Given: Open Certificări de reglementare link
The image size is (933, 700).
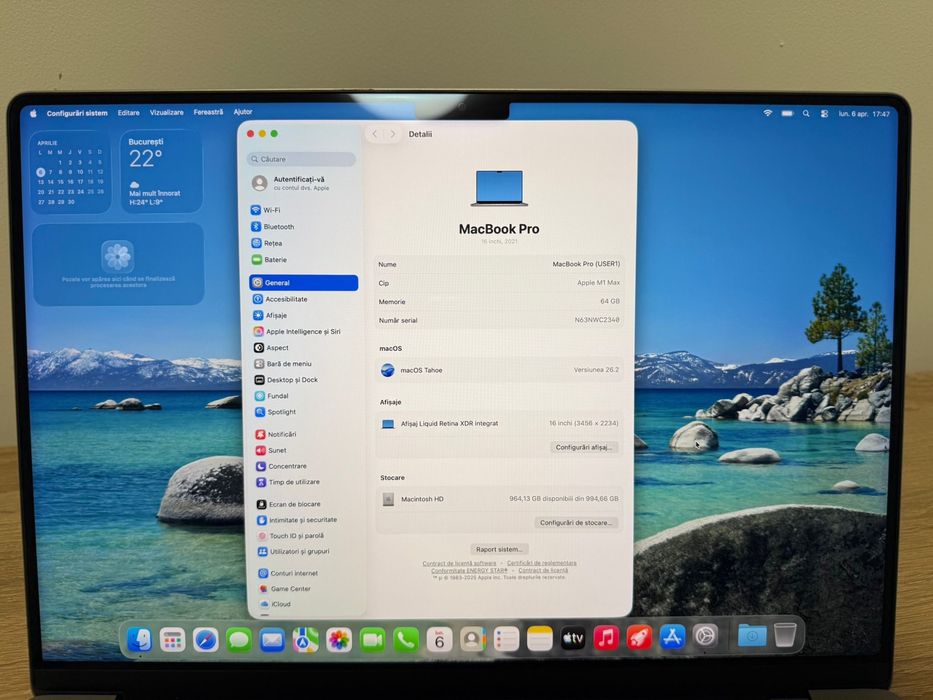Looking at the screenshot, I should pyautogui.click(x=541, y=563).
